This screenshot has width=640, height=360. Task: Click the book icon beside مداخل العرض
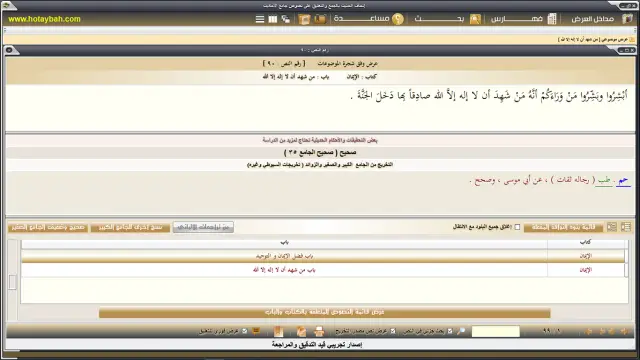point(627,19)
